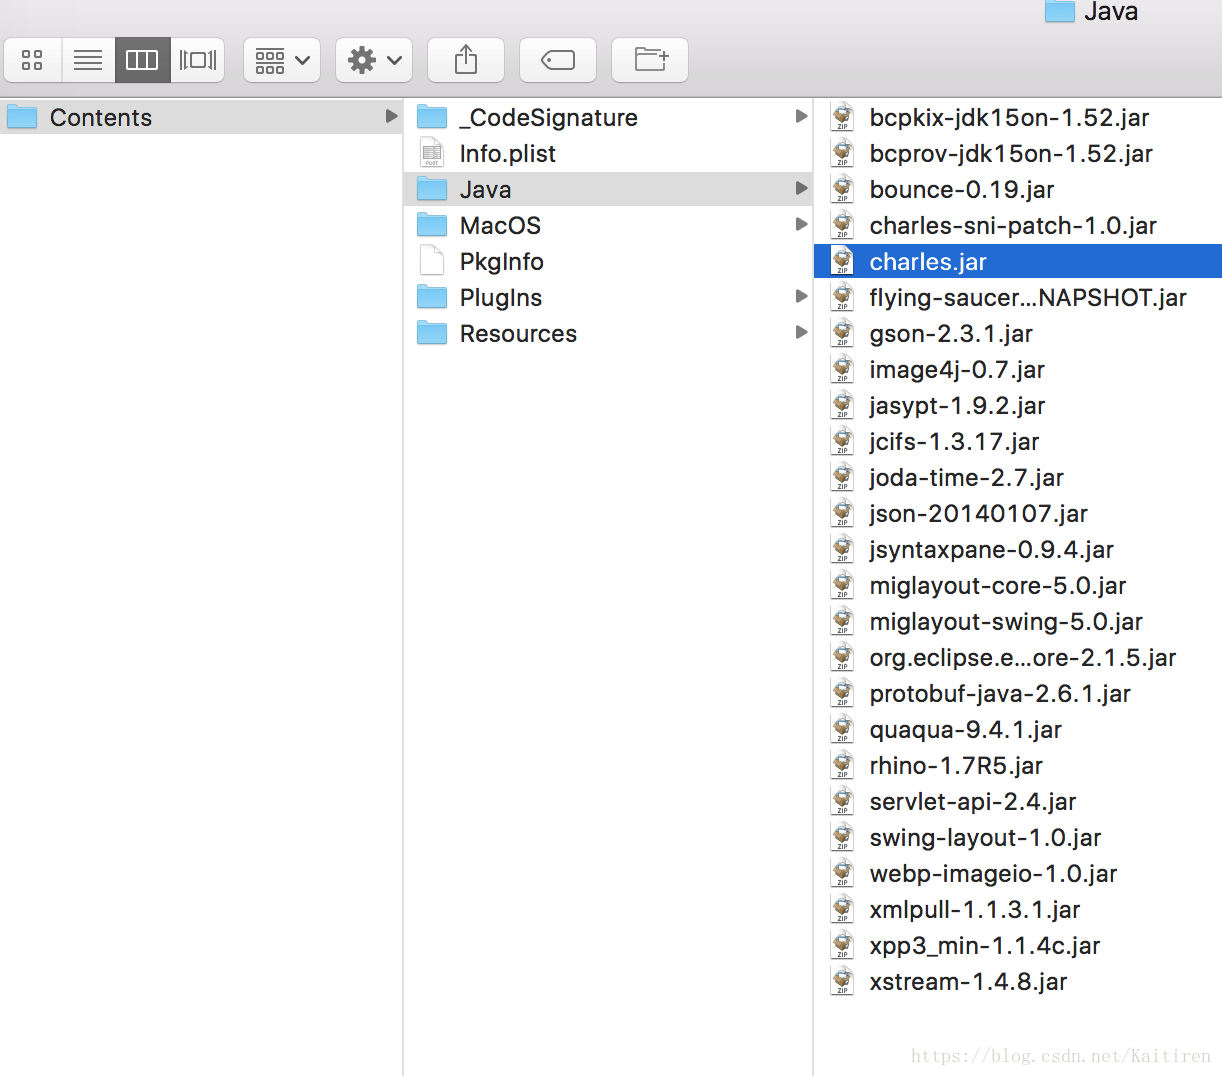This screenshot has width=1222, height=1076.
Task: Select jcifs-1.3.17.jar file
Action: coord(1018,441)
